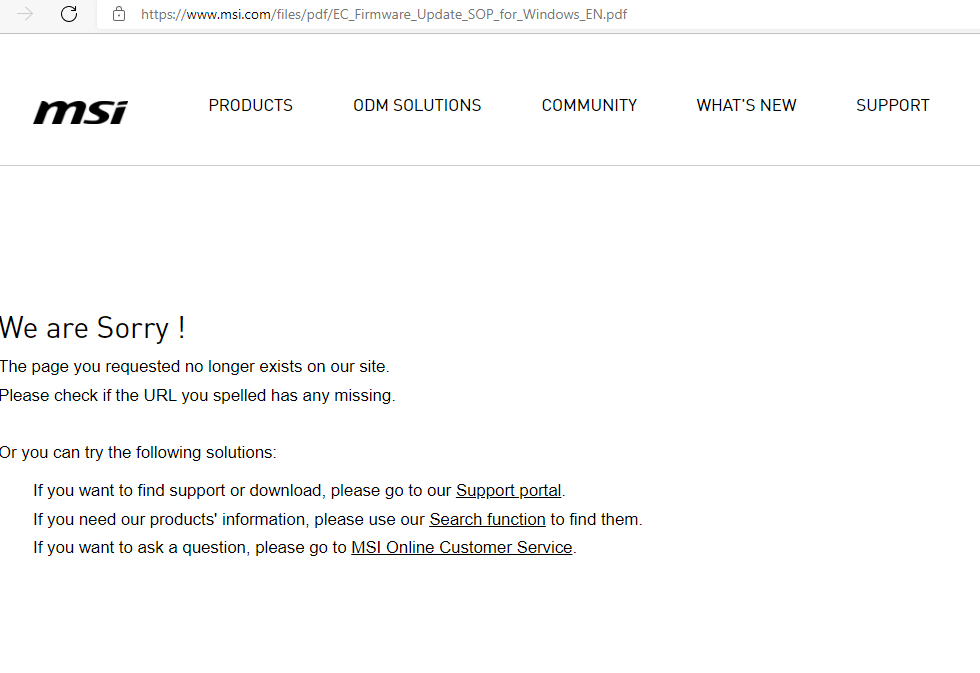Click the 'We are Sorry !' heading
Viewport: 980px width, 673px height.
(x=92, y=328)
